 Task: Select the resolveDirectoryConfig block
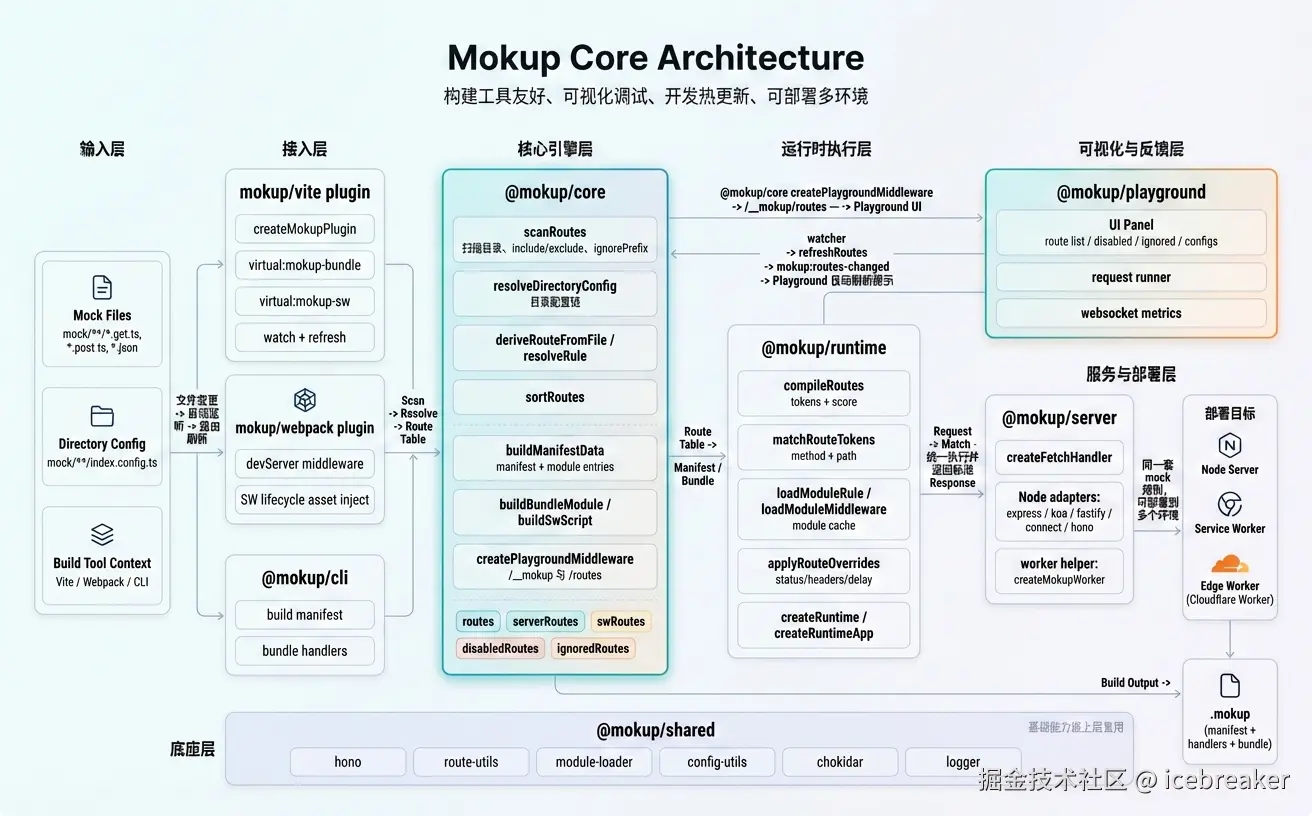click(x=555, y=294)
